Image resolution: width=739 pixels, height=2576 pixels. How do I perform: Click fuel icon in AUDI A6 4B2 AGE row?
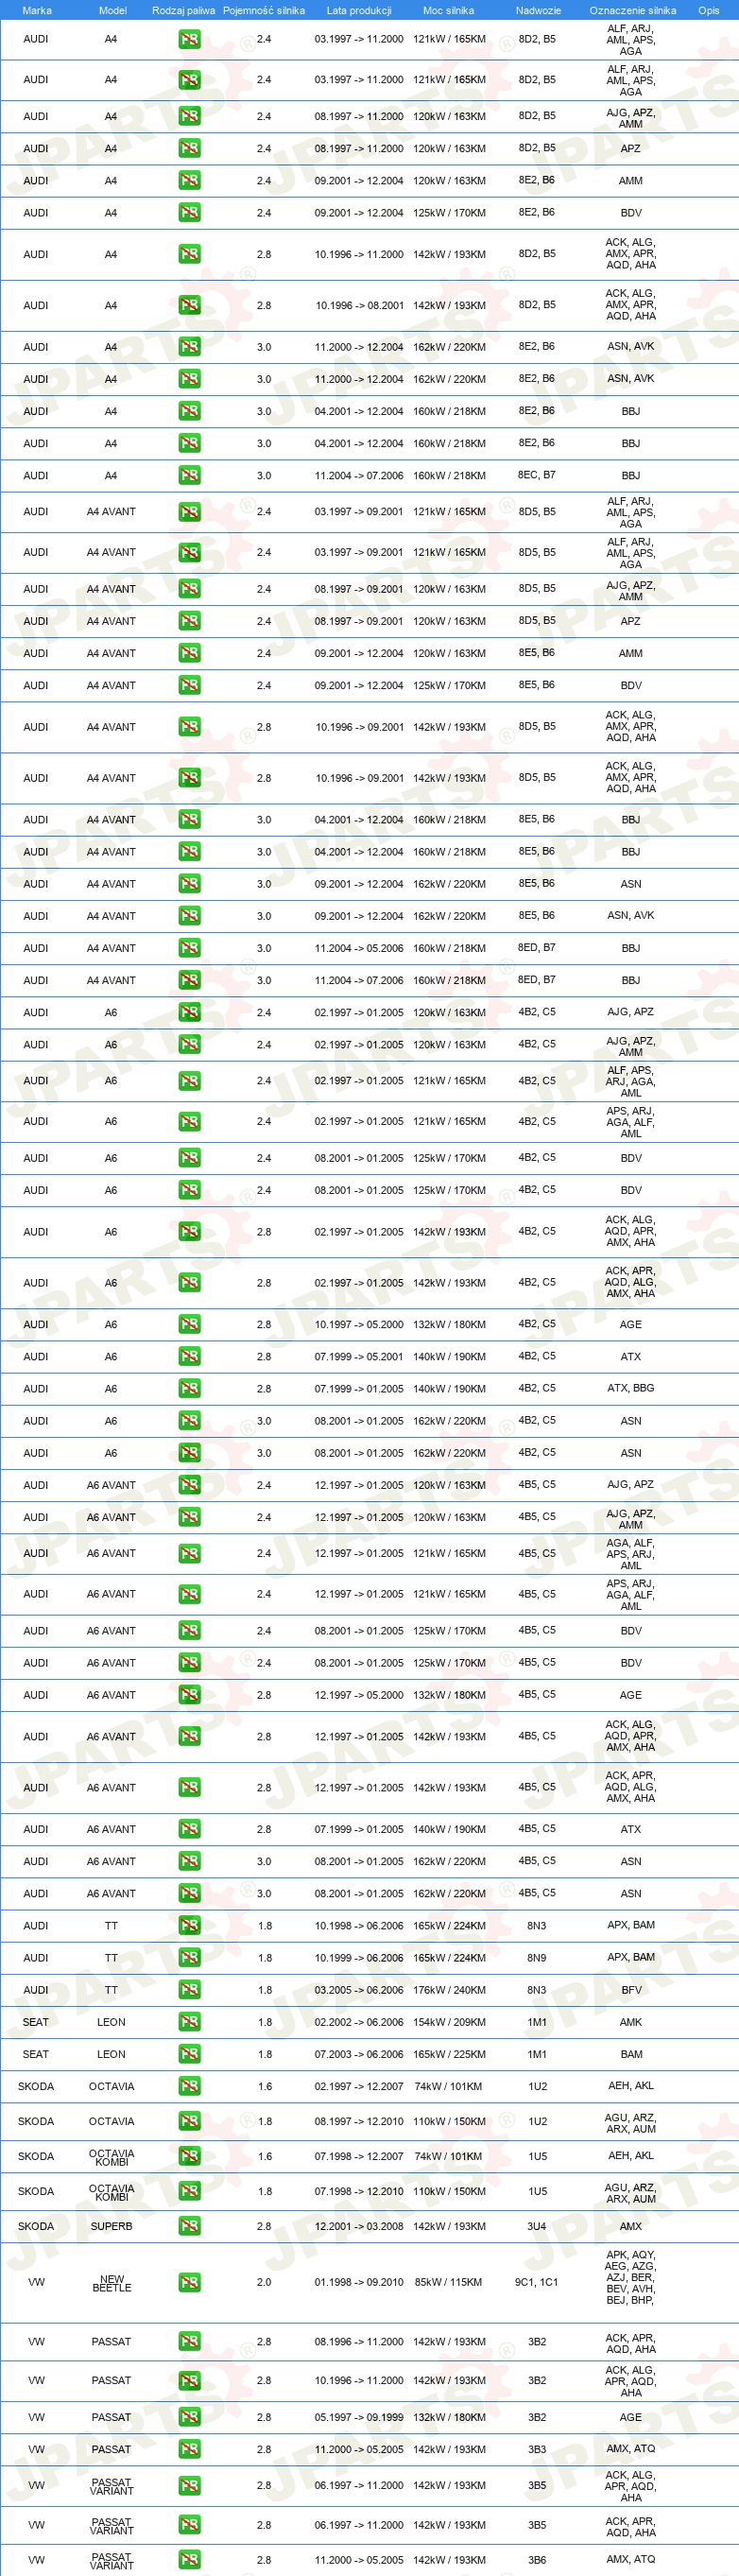189,1324
